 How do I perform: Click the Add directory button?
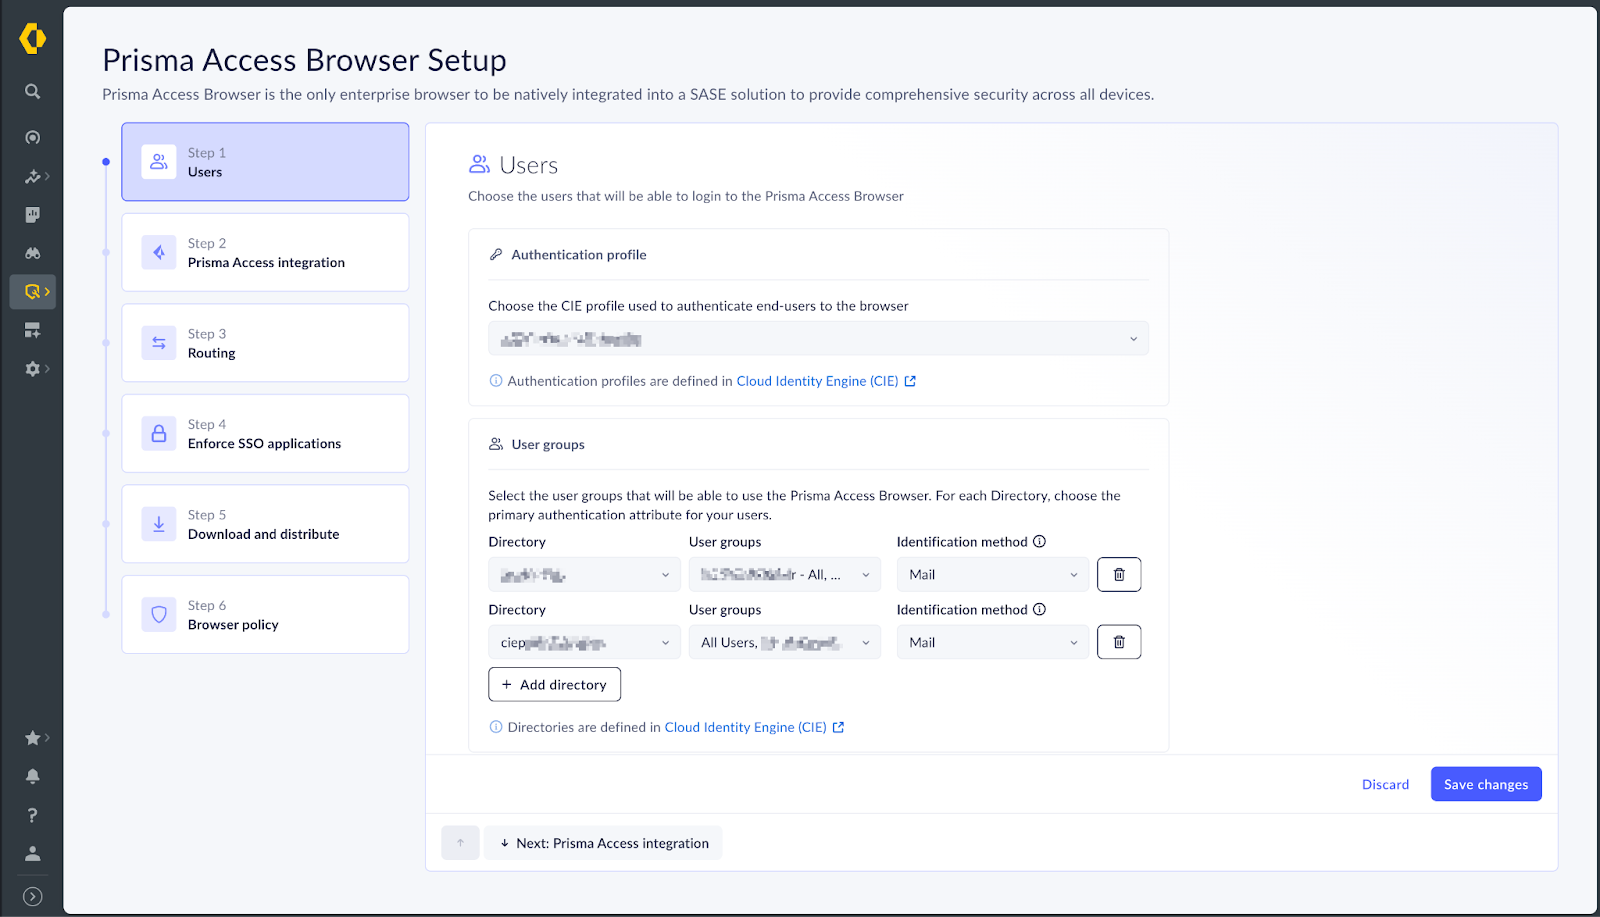click(554, 685)
